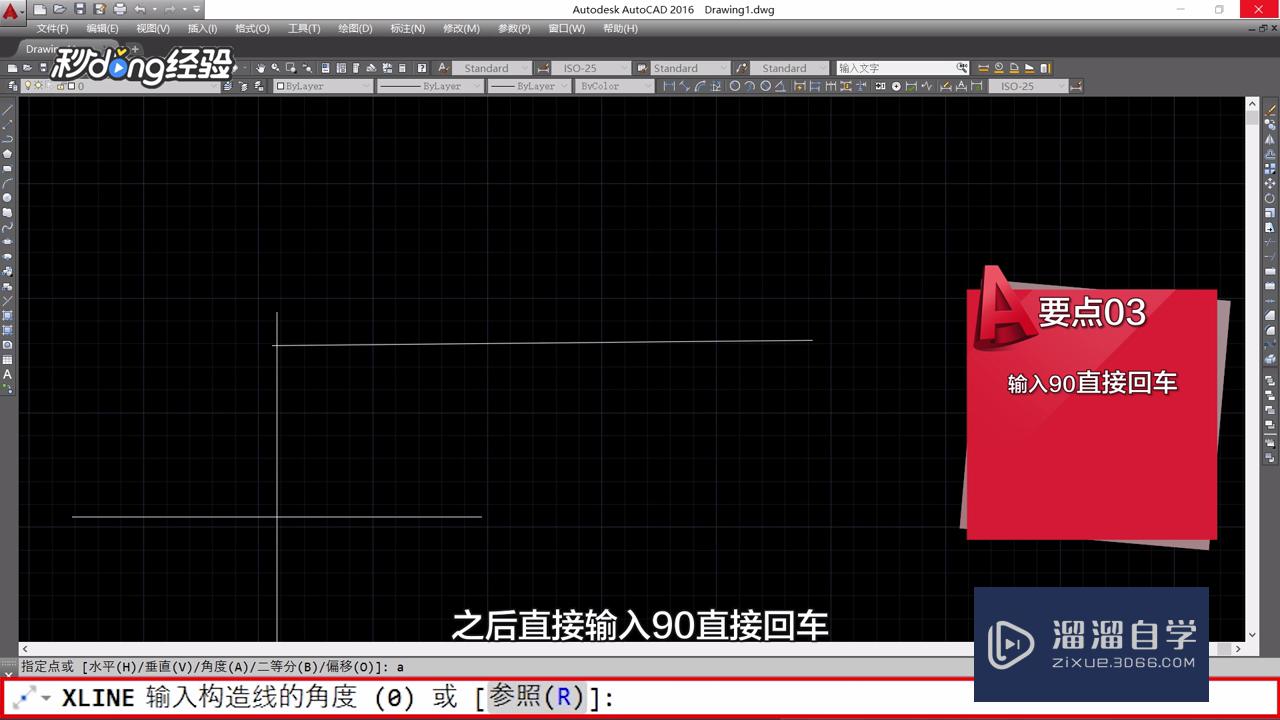This screenshot has width=1280, height=720.
Task: Open the 参数(P) menu
Action: pyautogui.click(x=514, y=28)
